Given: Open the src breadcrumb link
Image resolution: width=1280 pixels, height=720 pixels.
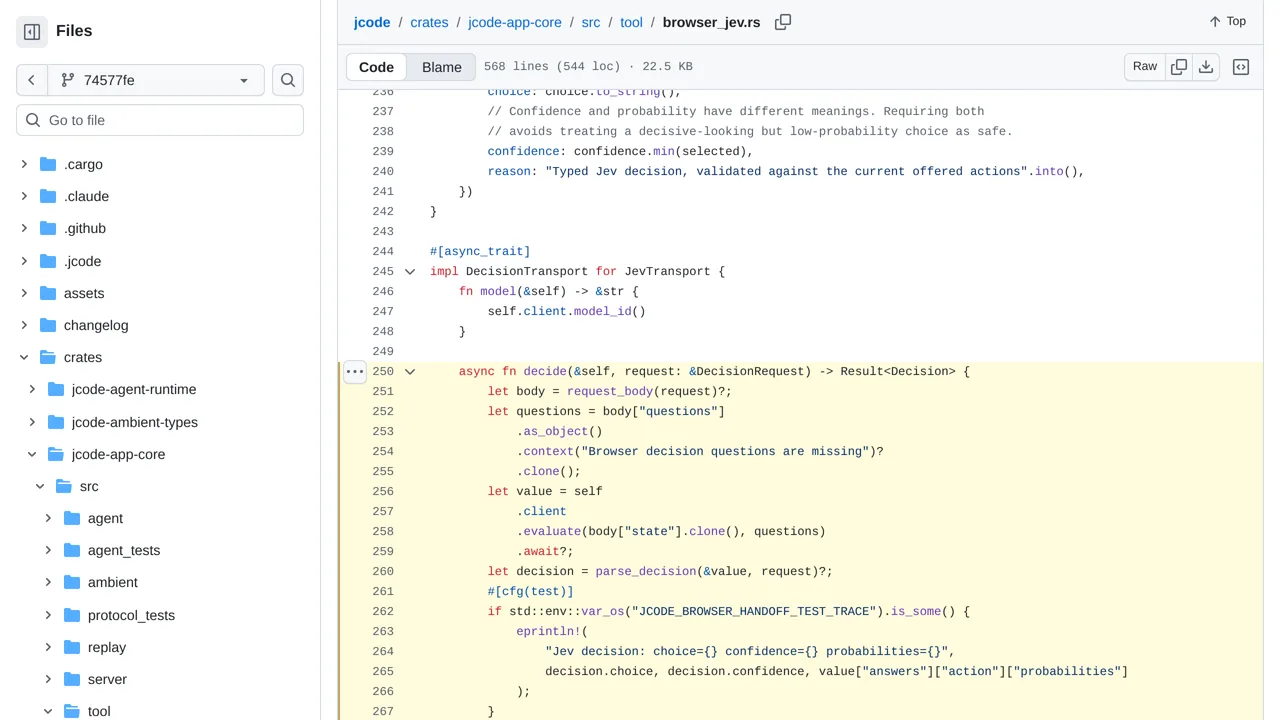Looking at the screenshot, I should (591, 22).
